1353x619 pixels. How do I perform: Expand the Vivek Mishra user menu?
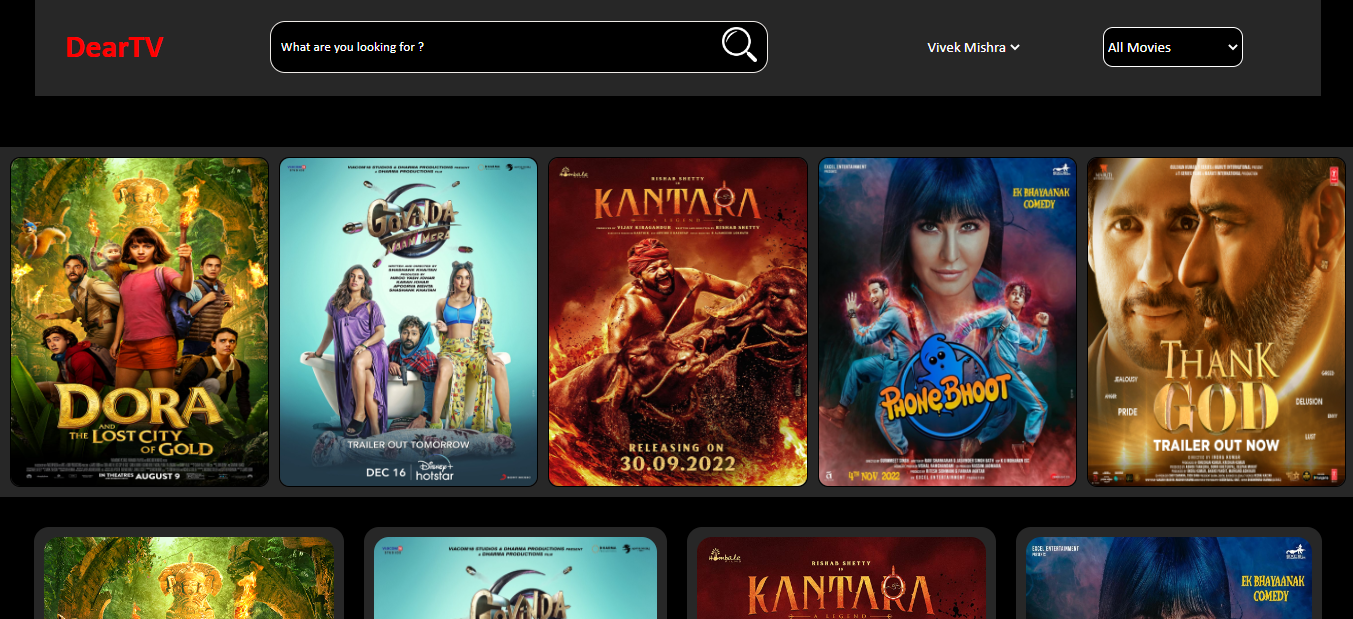(973, 47)
